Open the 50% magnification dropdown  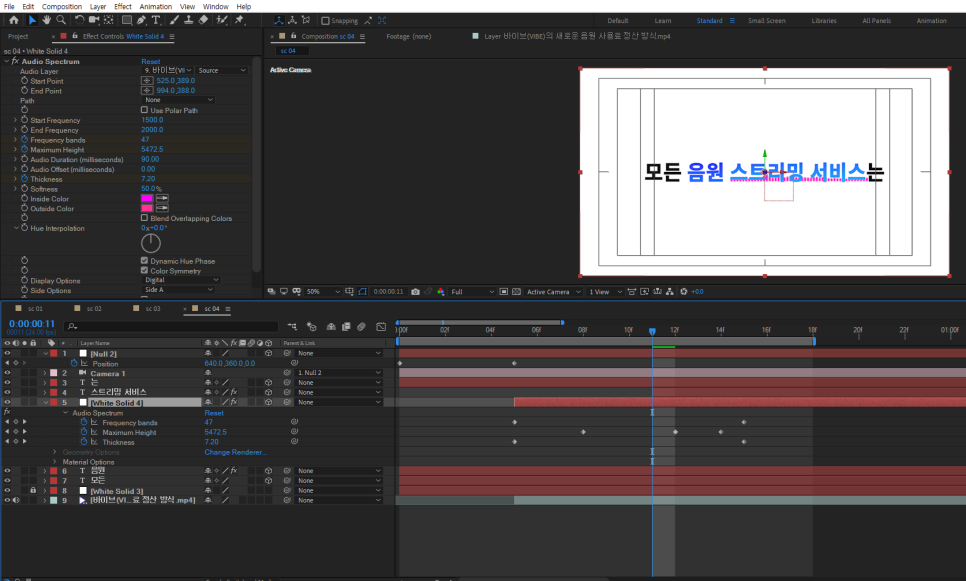pos(323,291)
